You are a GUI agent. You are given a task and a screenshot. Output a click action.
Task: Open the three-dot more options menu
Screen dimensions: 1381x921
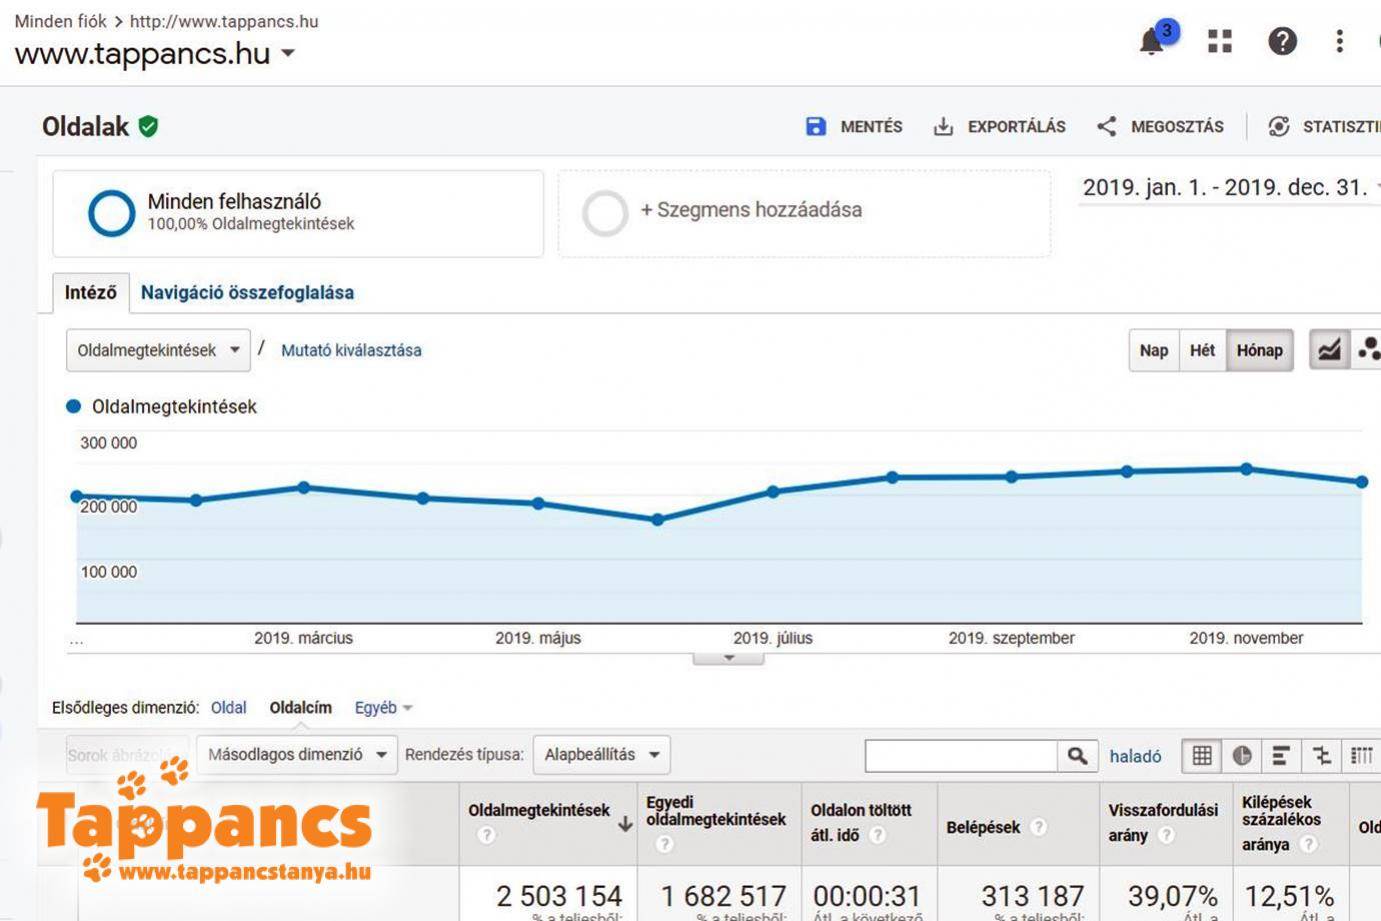point(1339,41)
